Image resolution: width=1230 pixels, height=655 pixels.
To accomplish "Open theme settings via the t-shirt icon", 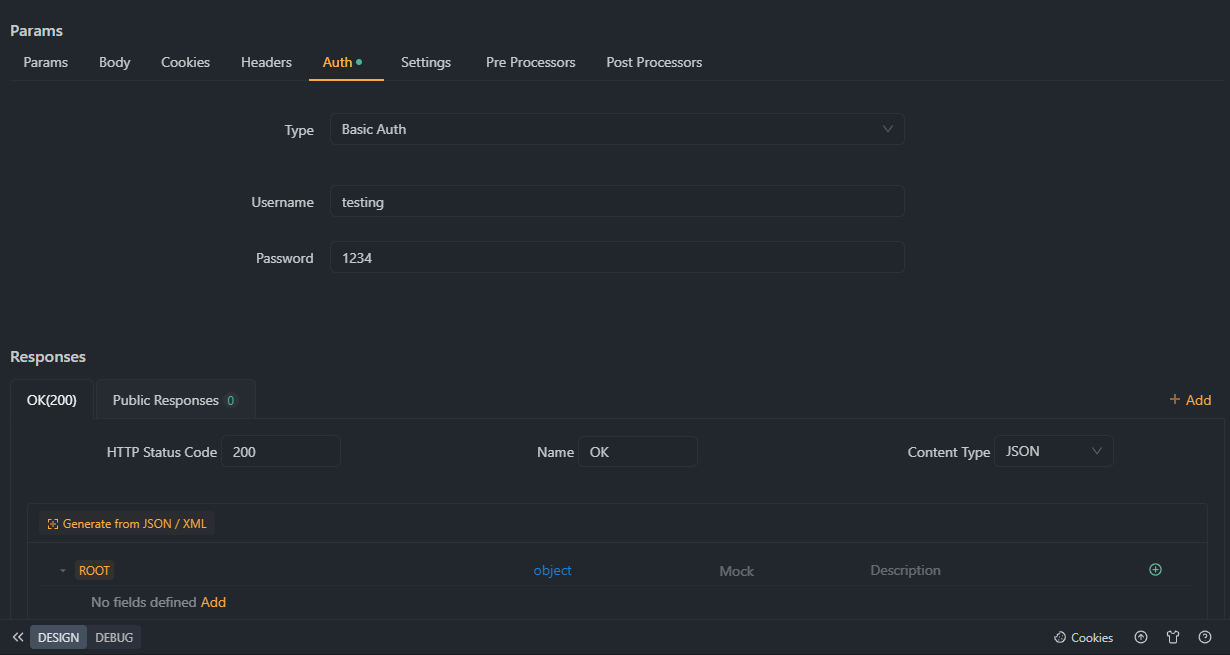I will (x=1173, y=637).
